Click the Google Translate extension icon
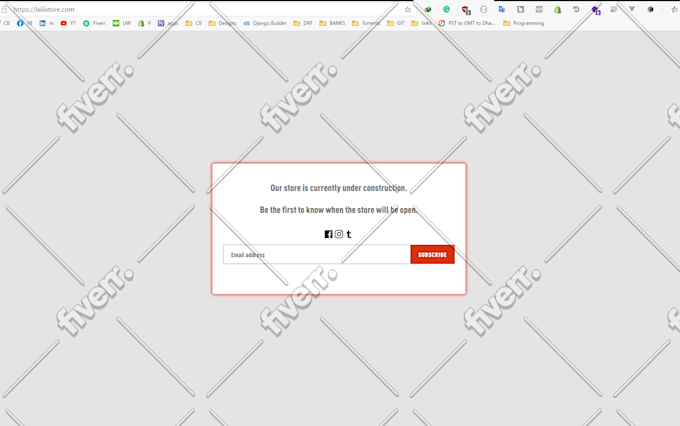Image resolution: width=680 pixels, height=426 pixels. [502, 9]
